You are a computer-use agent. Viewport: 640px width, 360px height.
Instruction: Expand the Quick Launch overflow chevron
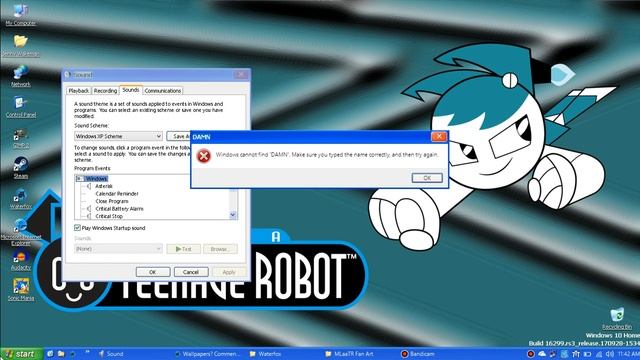pos(87,352)
